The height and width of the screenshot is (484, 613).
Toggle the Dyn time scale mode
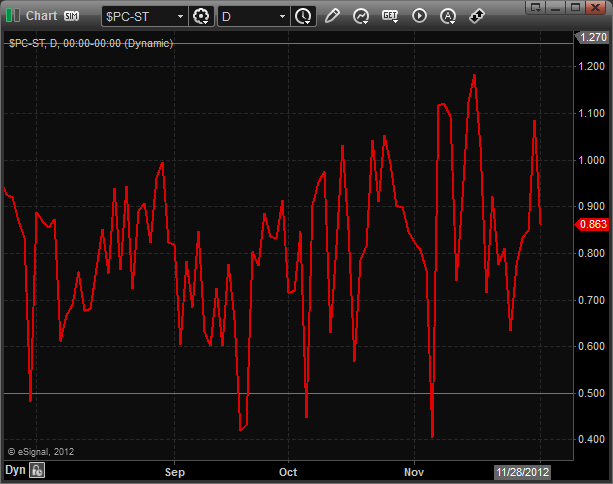(x=15, y=470)
